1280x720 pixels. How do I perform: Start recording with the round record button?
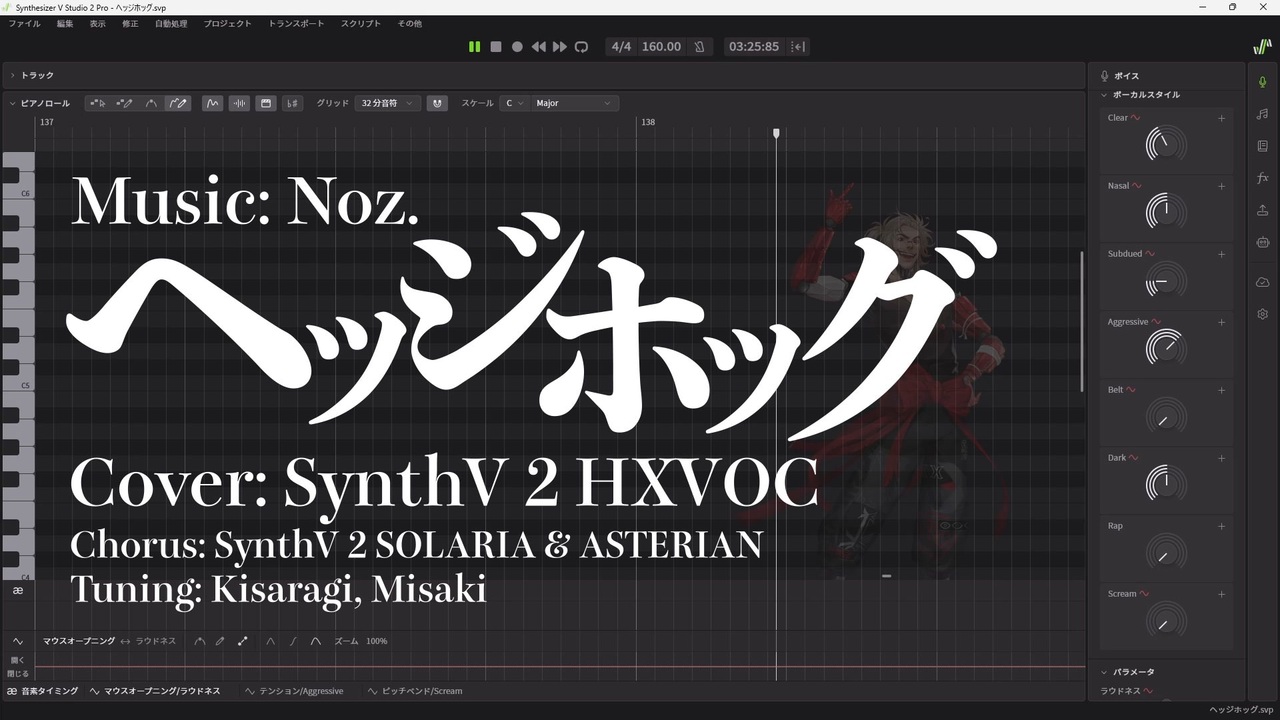pos(517,47)
